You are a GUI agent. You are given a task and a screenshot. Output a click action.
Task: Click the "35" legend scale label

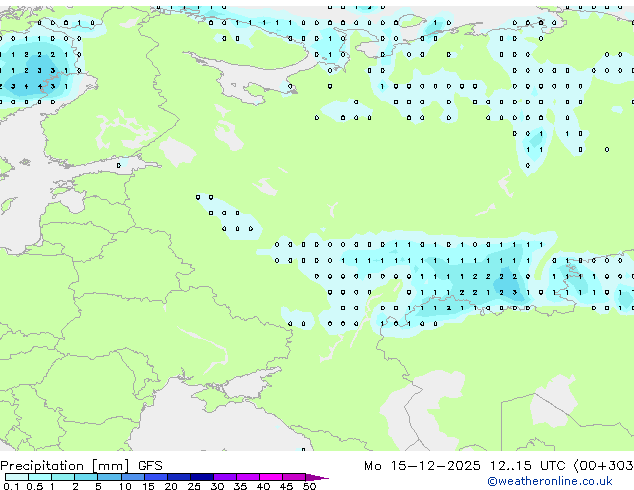point(240,486)
